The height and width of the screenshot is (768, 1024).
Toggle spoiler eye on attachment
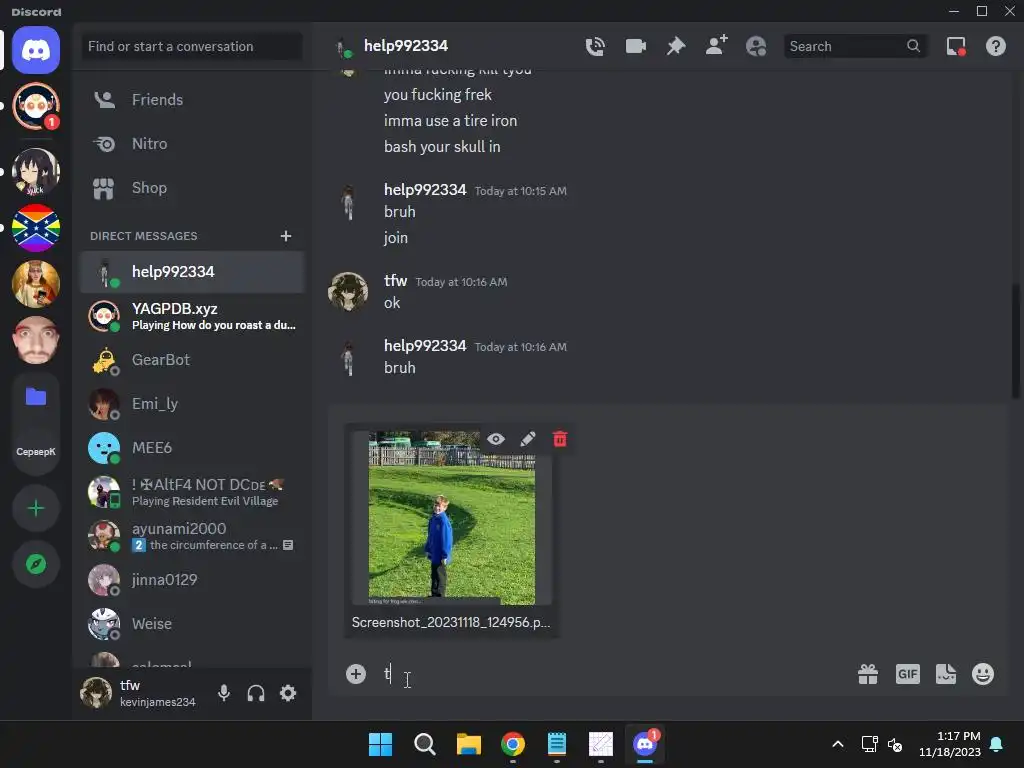coord(496,439)
